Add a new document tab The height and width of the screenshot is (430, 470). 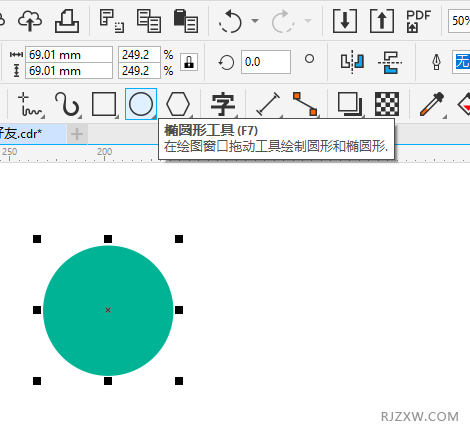click(77, 134)
